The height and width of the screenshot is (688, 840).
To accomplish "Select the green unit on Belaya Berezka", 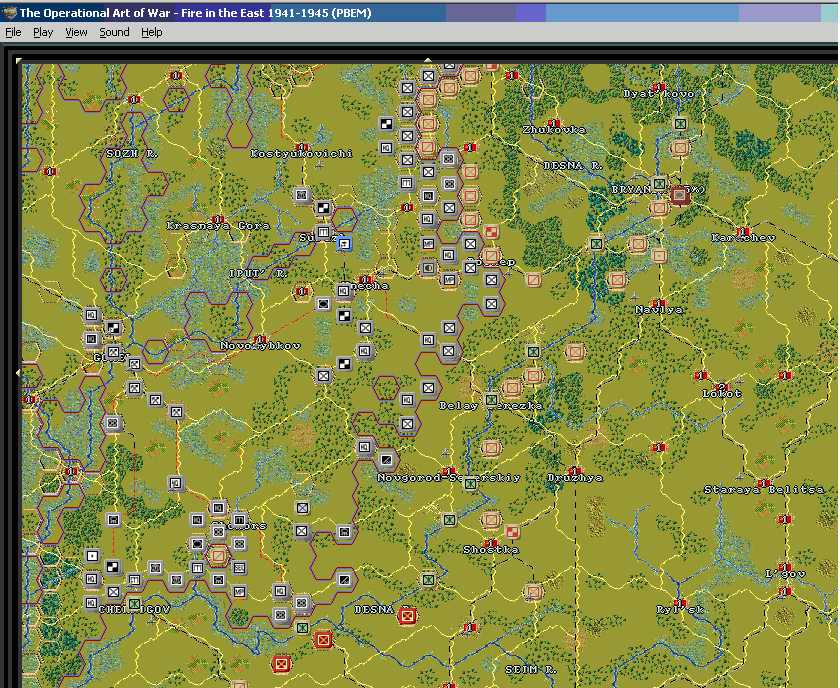I will (x=491, y=400).
